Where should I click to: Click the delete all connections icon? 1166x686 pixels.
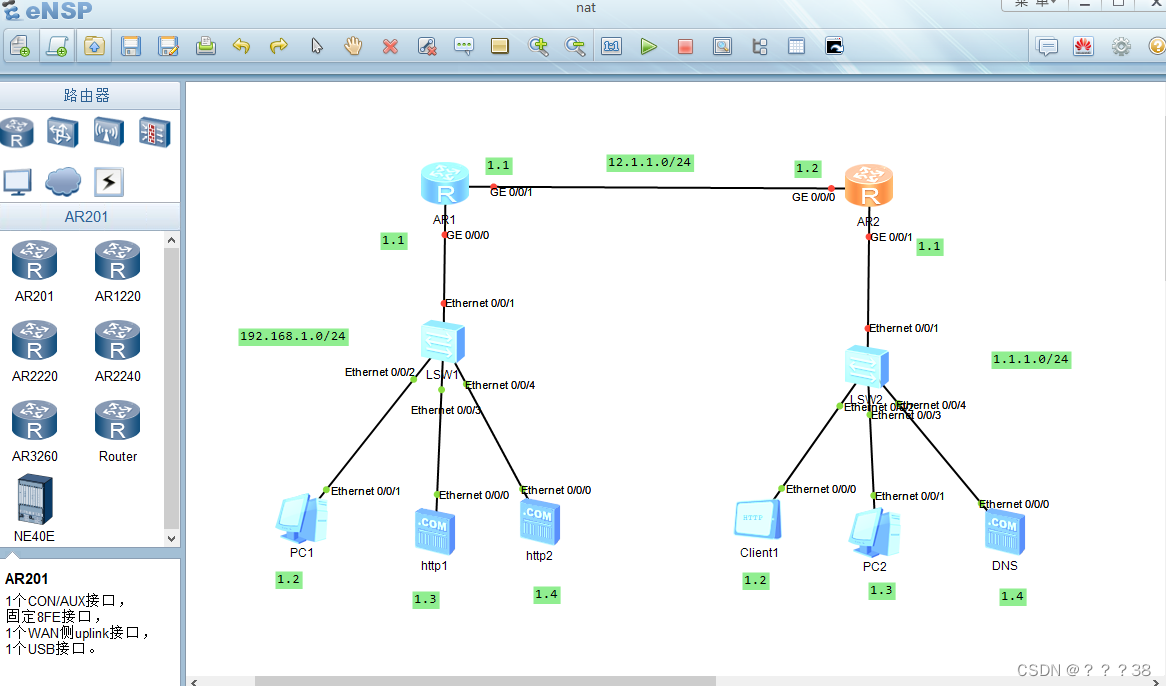click(x=427, y=47)
